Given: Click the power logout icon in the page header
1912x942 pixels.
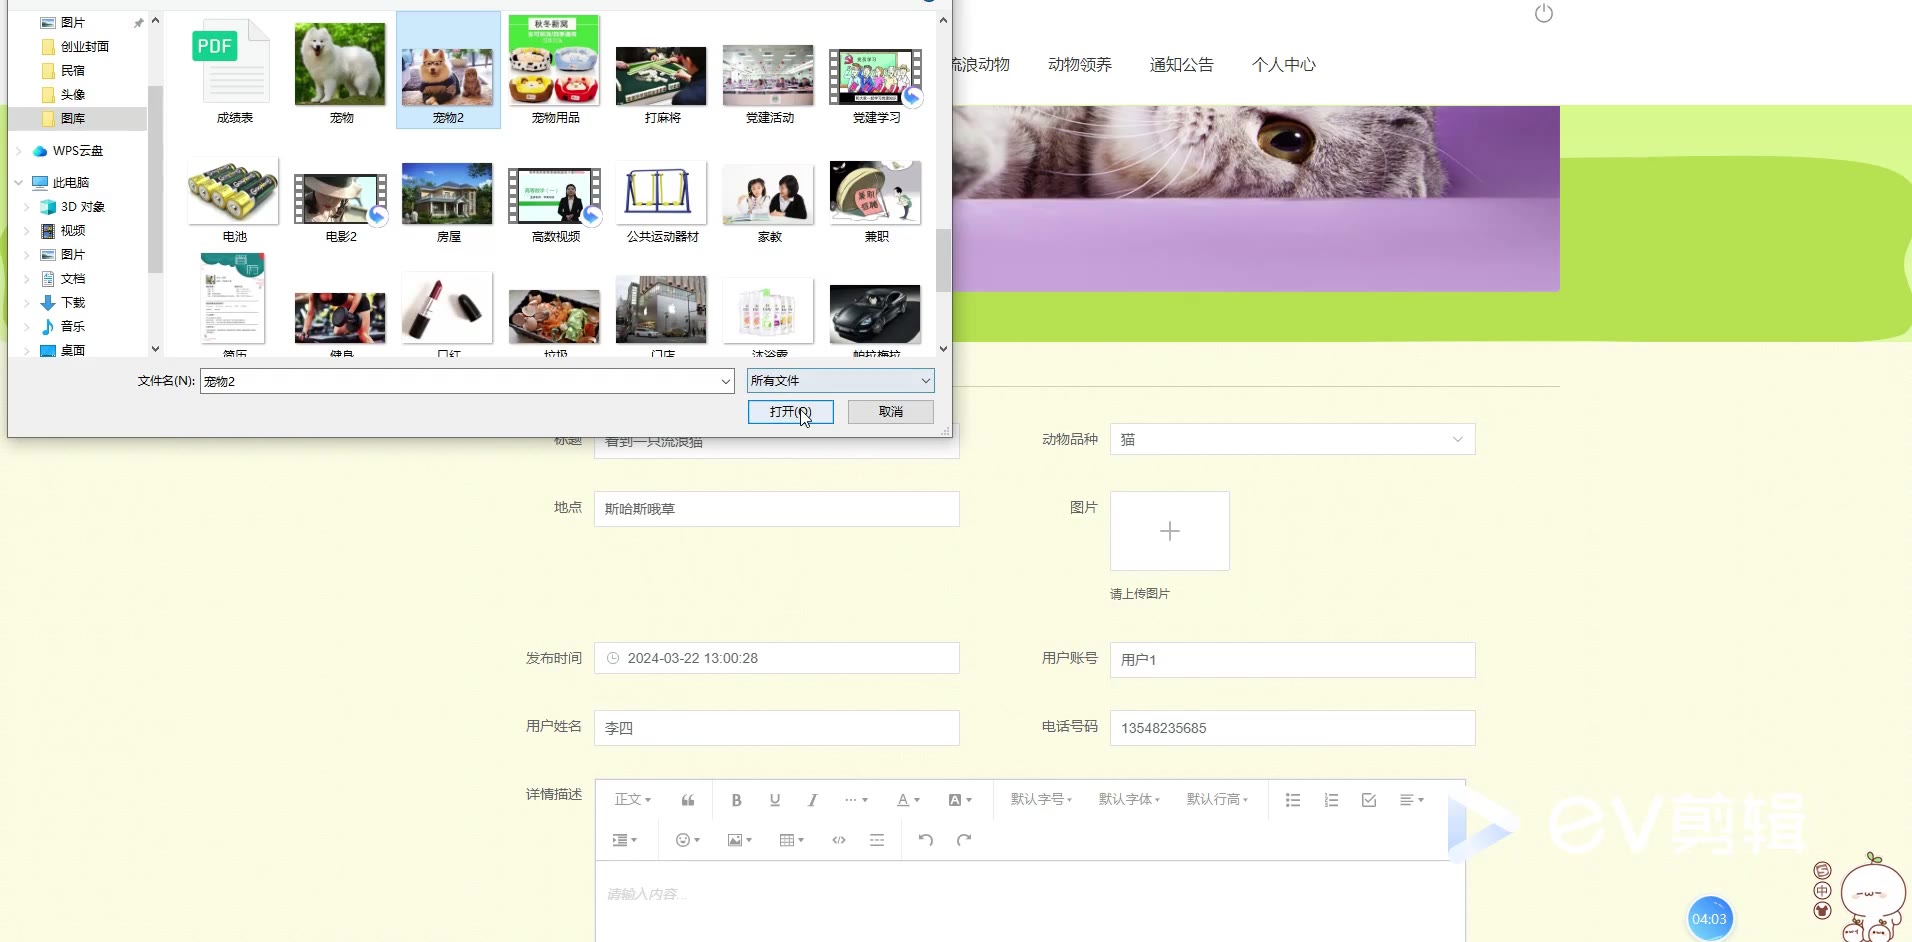Looking at the screenshot, I should pos(1544,13).
